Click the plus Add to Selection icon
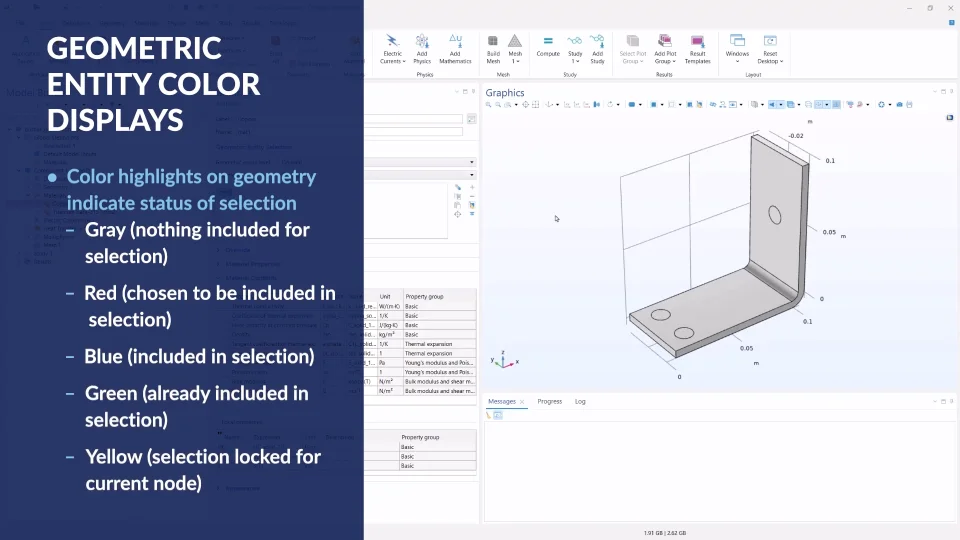The width and height of the screenshot is (960, 540). coord(472,187)
